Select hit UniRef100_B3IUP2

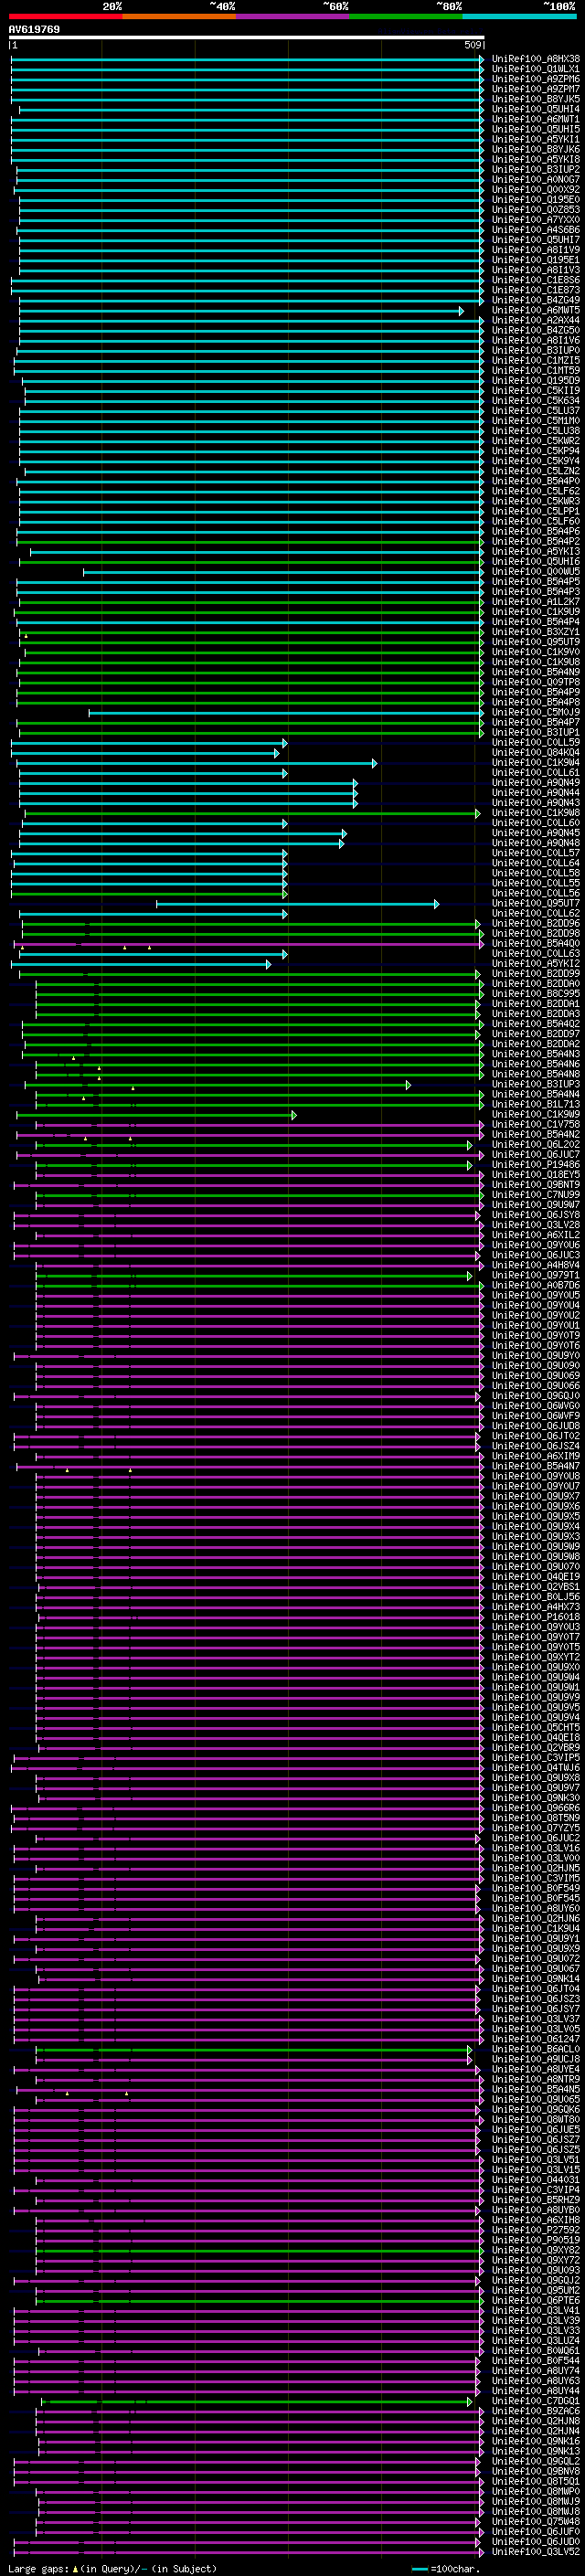536,170
